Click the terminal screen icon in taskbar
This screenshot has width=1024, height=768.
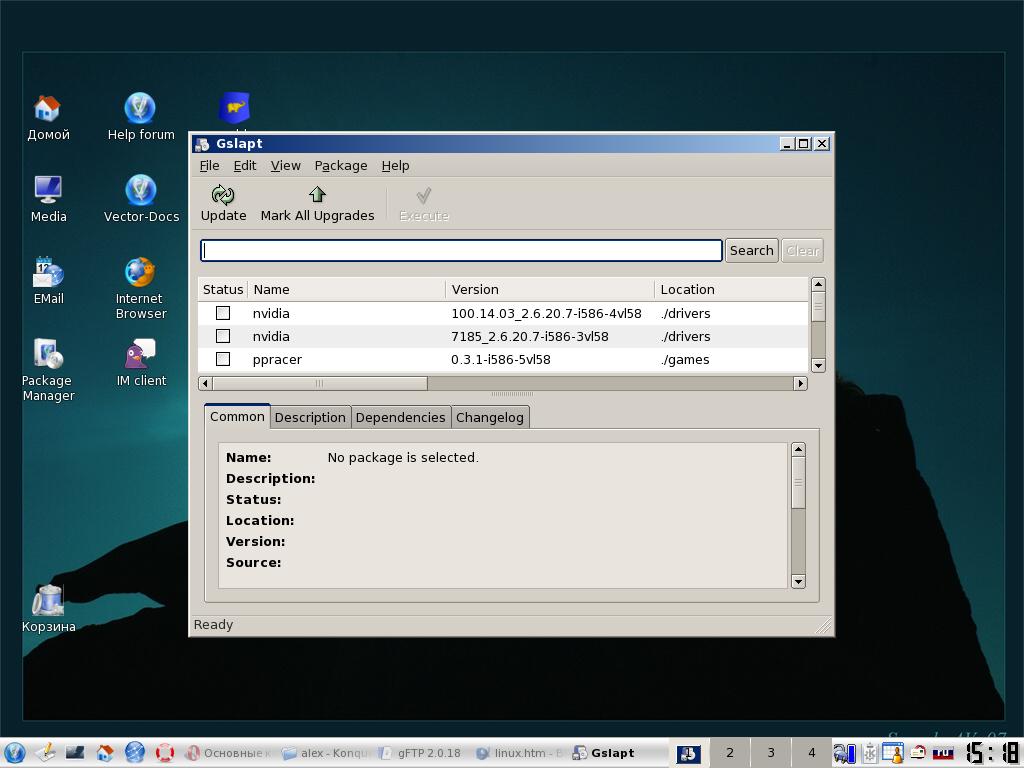[x=75, y=752]
